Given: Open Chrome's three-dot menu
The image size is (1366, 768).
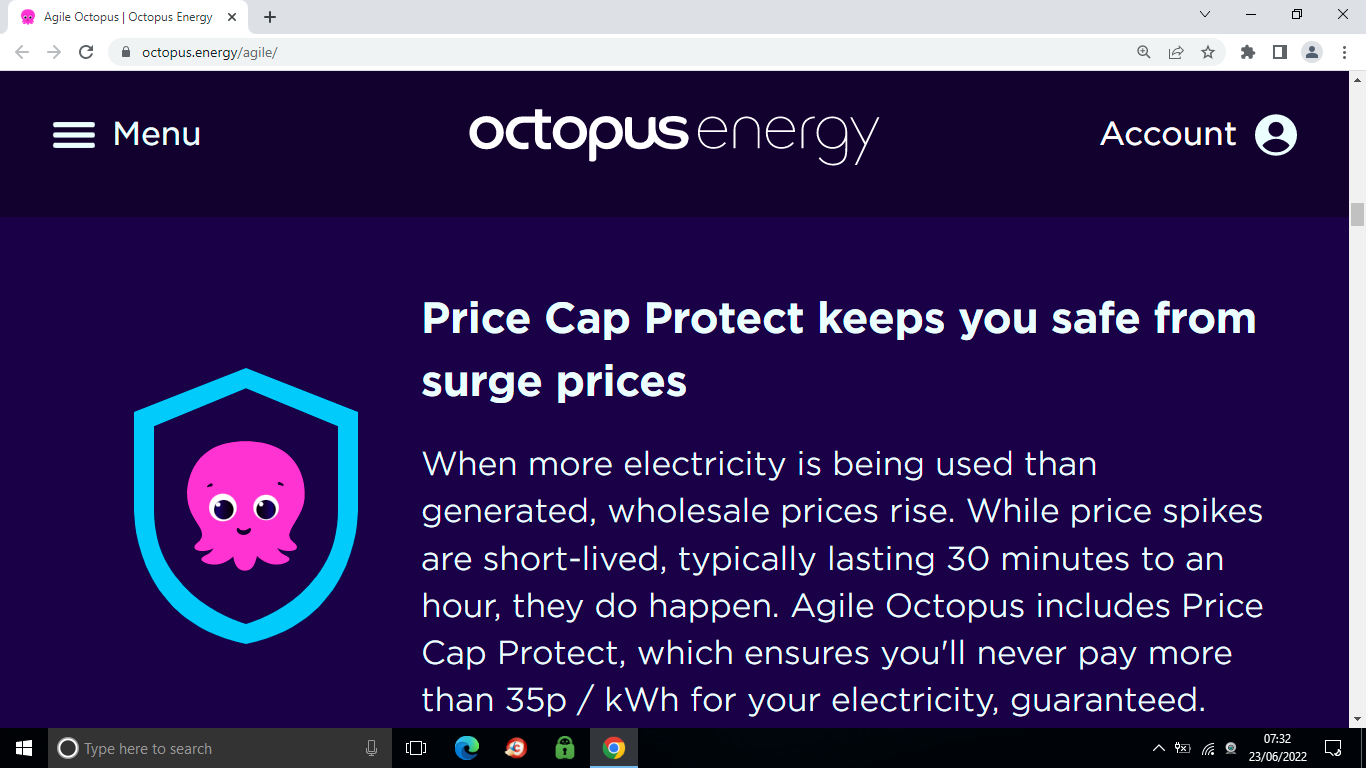Looking at the screenshot, I should pos(1343,52).
